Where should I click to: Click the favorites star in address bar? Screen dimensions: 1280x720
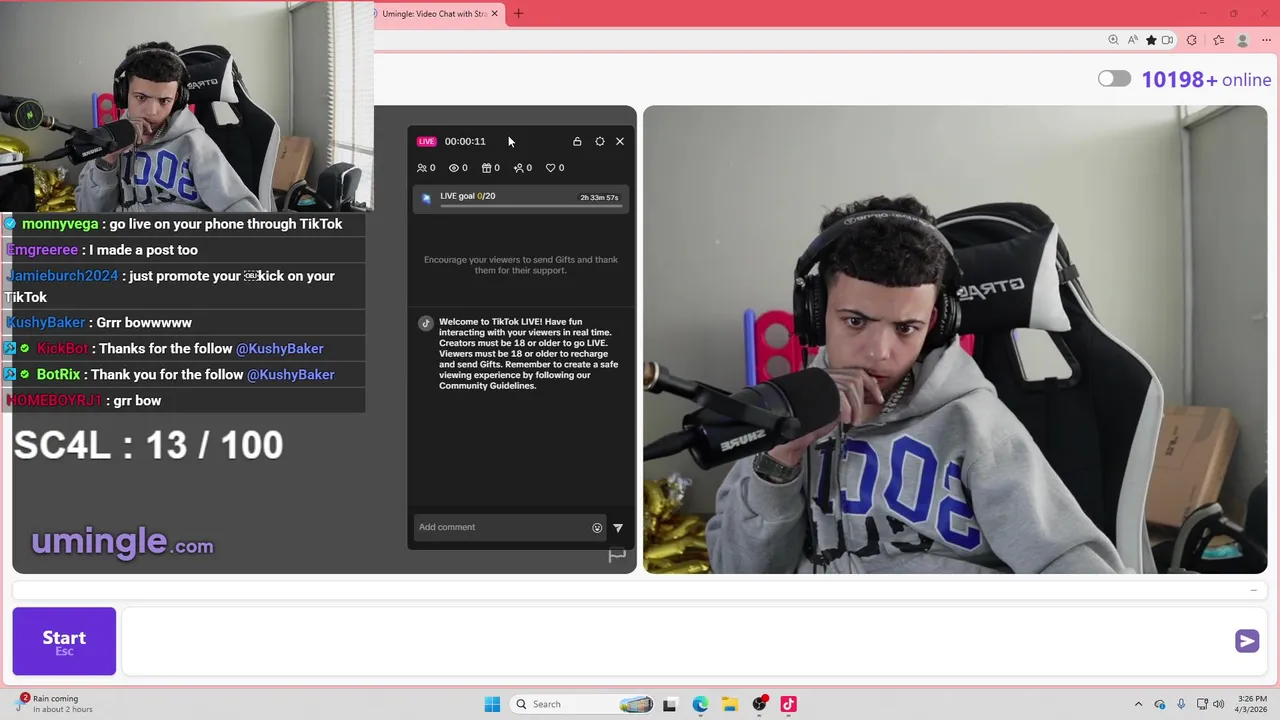[x=1151, y=40]
